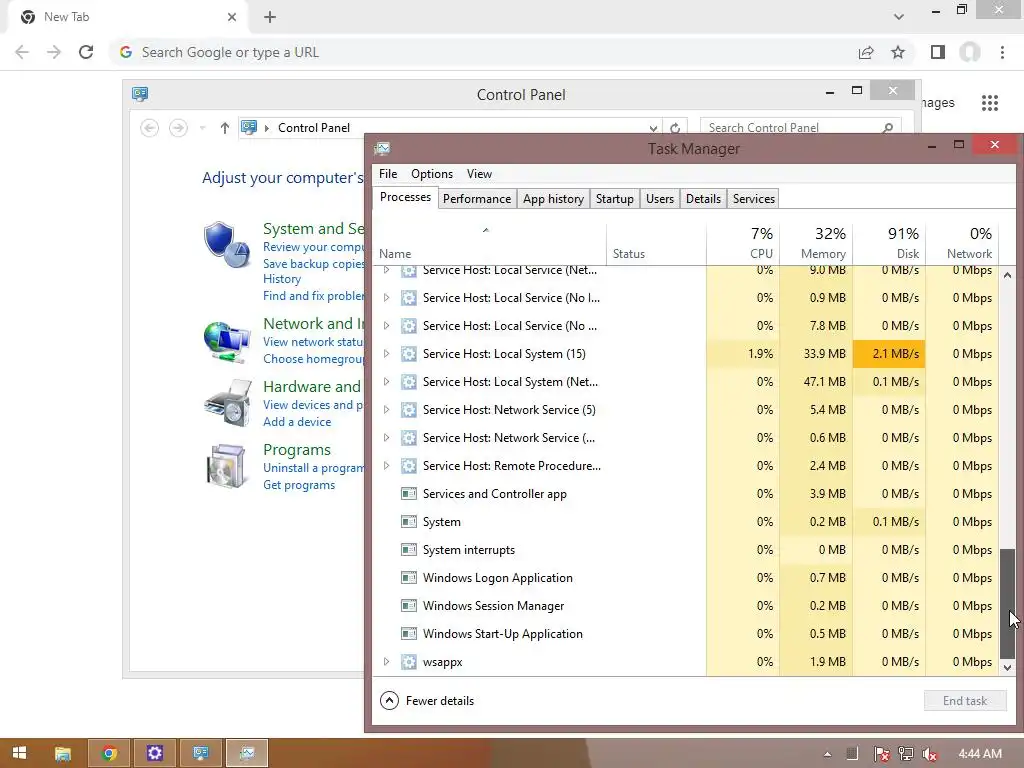This screenshot has height=768, width=1024.
Task: Open a new Chrome tab with plus button
Action: (270, 17)
